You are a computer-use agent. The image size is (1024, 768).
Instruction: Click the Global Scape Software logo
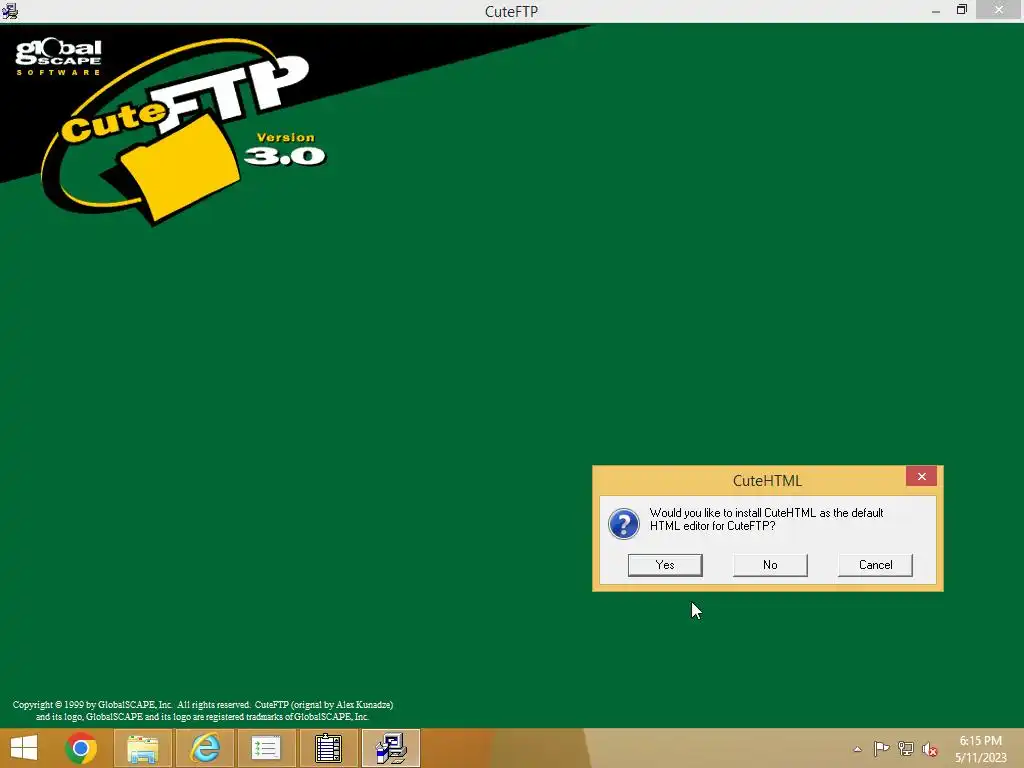tap(59, 57)
